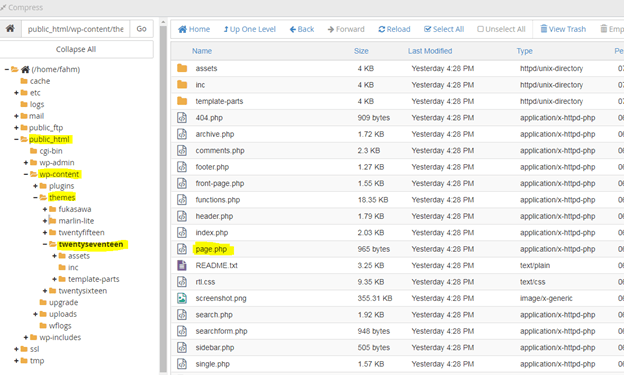Click the rtl.css file icon
This screenshot has height=380, width=637.
pos(182,282)
